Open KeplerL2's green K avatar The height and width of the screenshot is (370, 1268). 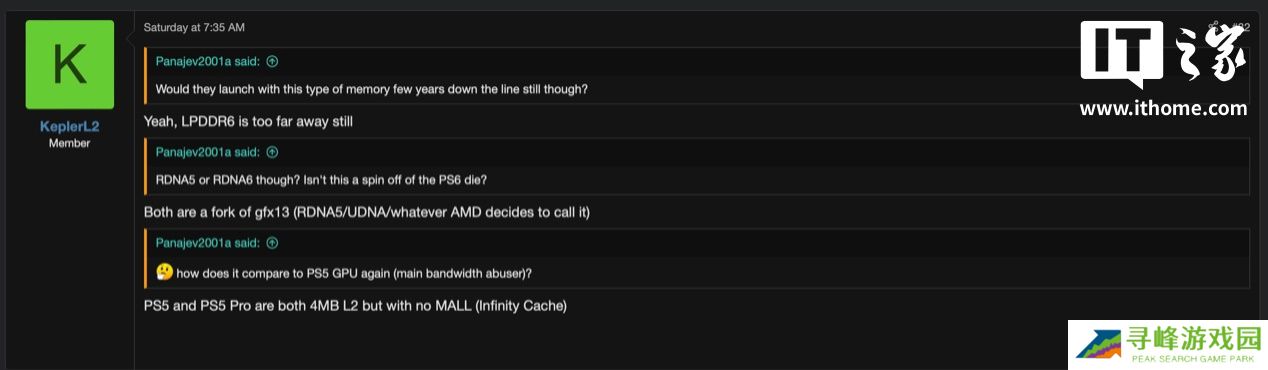pyautogui.click(x=69, y=64)
